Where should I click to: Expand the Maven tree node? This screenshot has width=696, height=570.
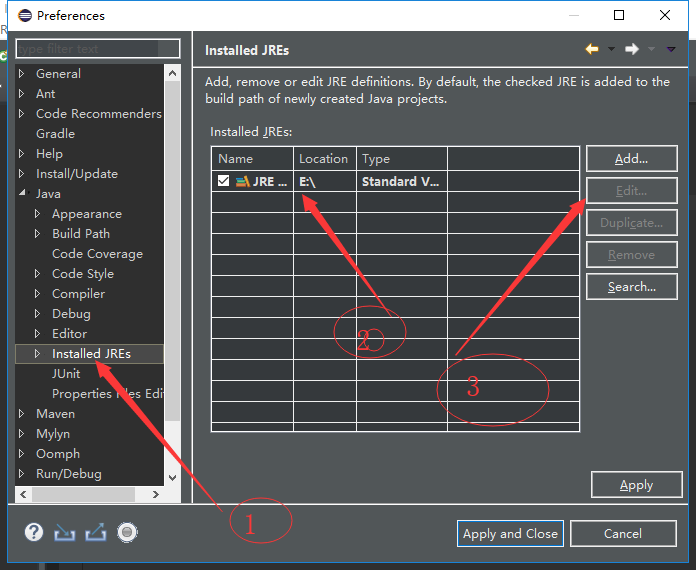tap(21, 413)
